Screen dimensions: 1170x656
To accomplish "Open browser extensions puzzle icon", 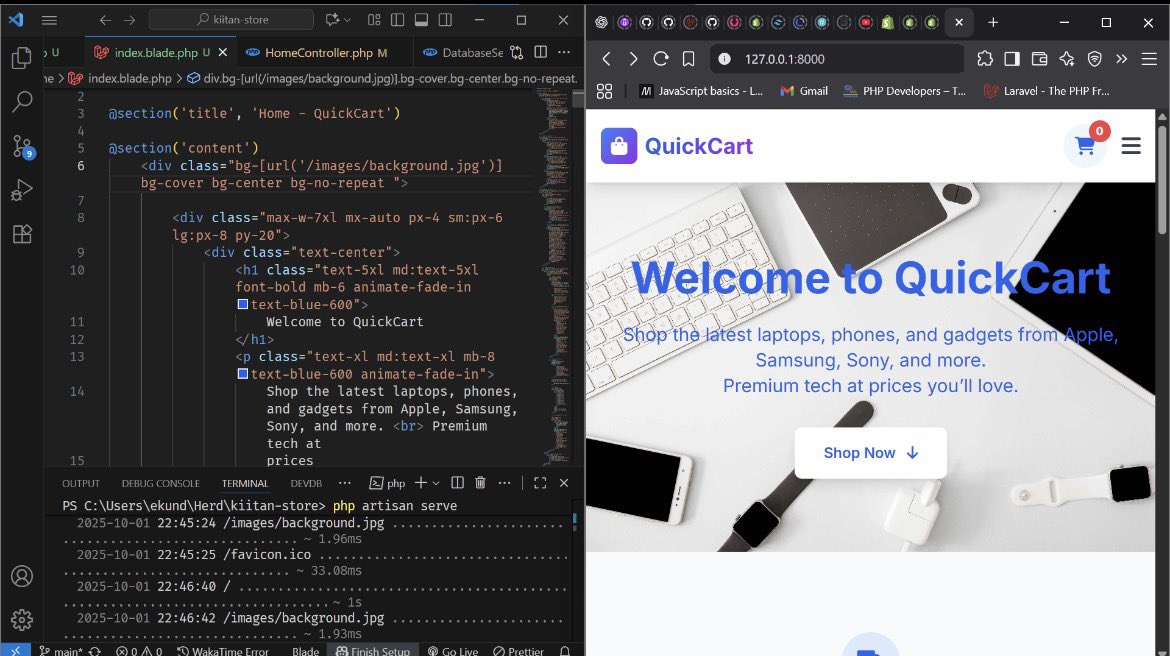I will [985, 59].
